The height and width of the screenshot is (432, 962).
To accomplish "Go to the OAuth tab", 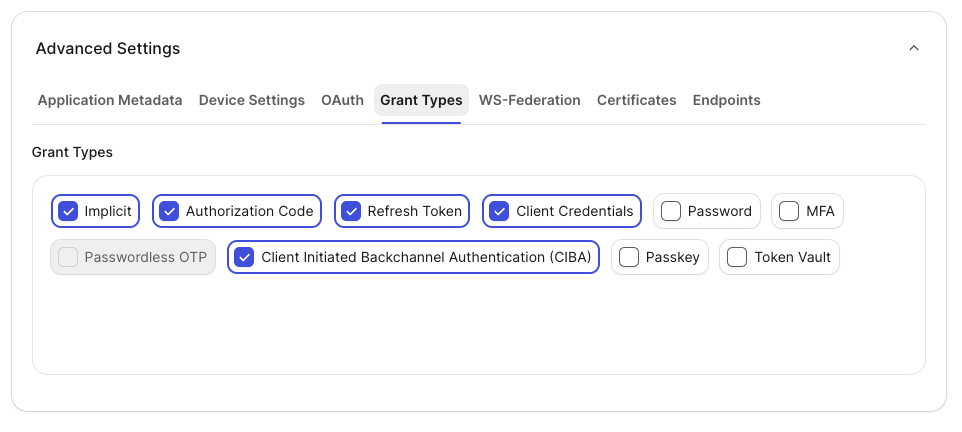I will pyautogui.click(x=342, y=100).
